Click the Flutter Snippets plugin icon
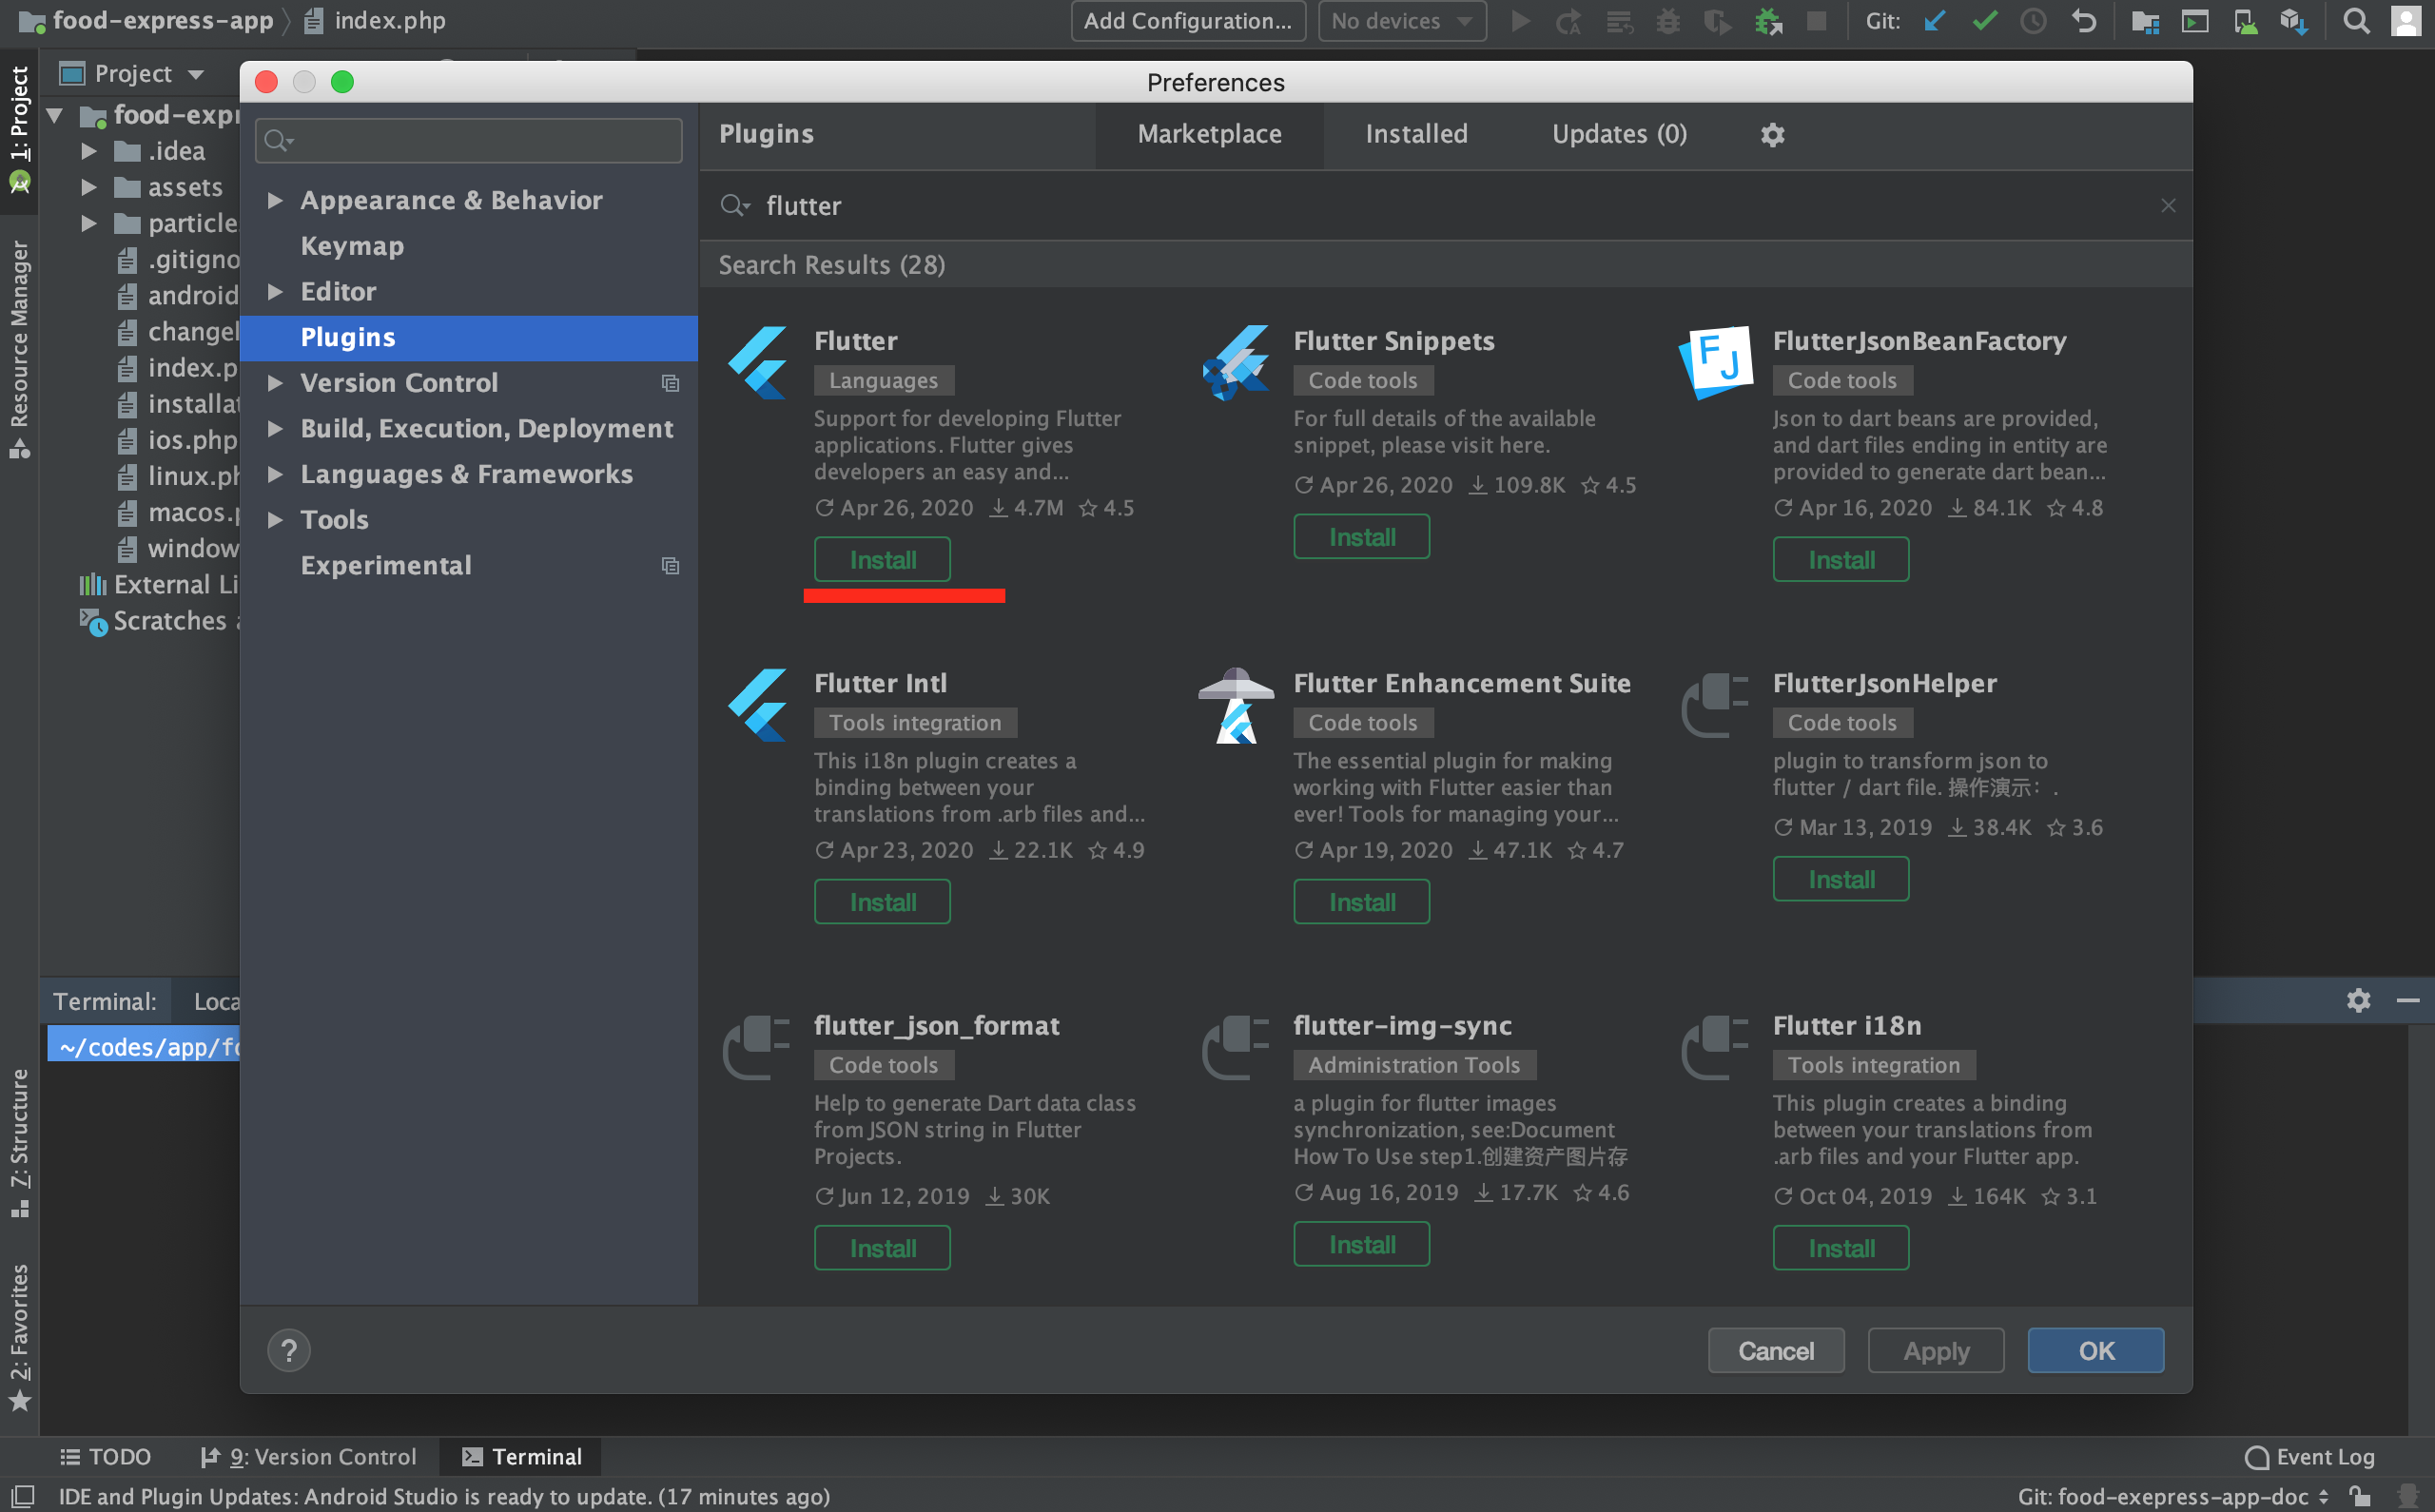Viewport: 2435px width, 1512px height. [x=1236, y=363]
